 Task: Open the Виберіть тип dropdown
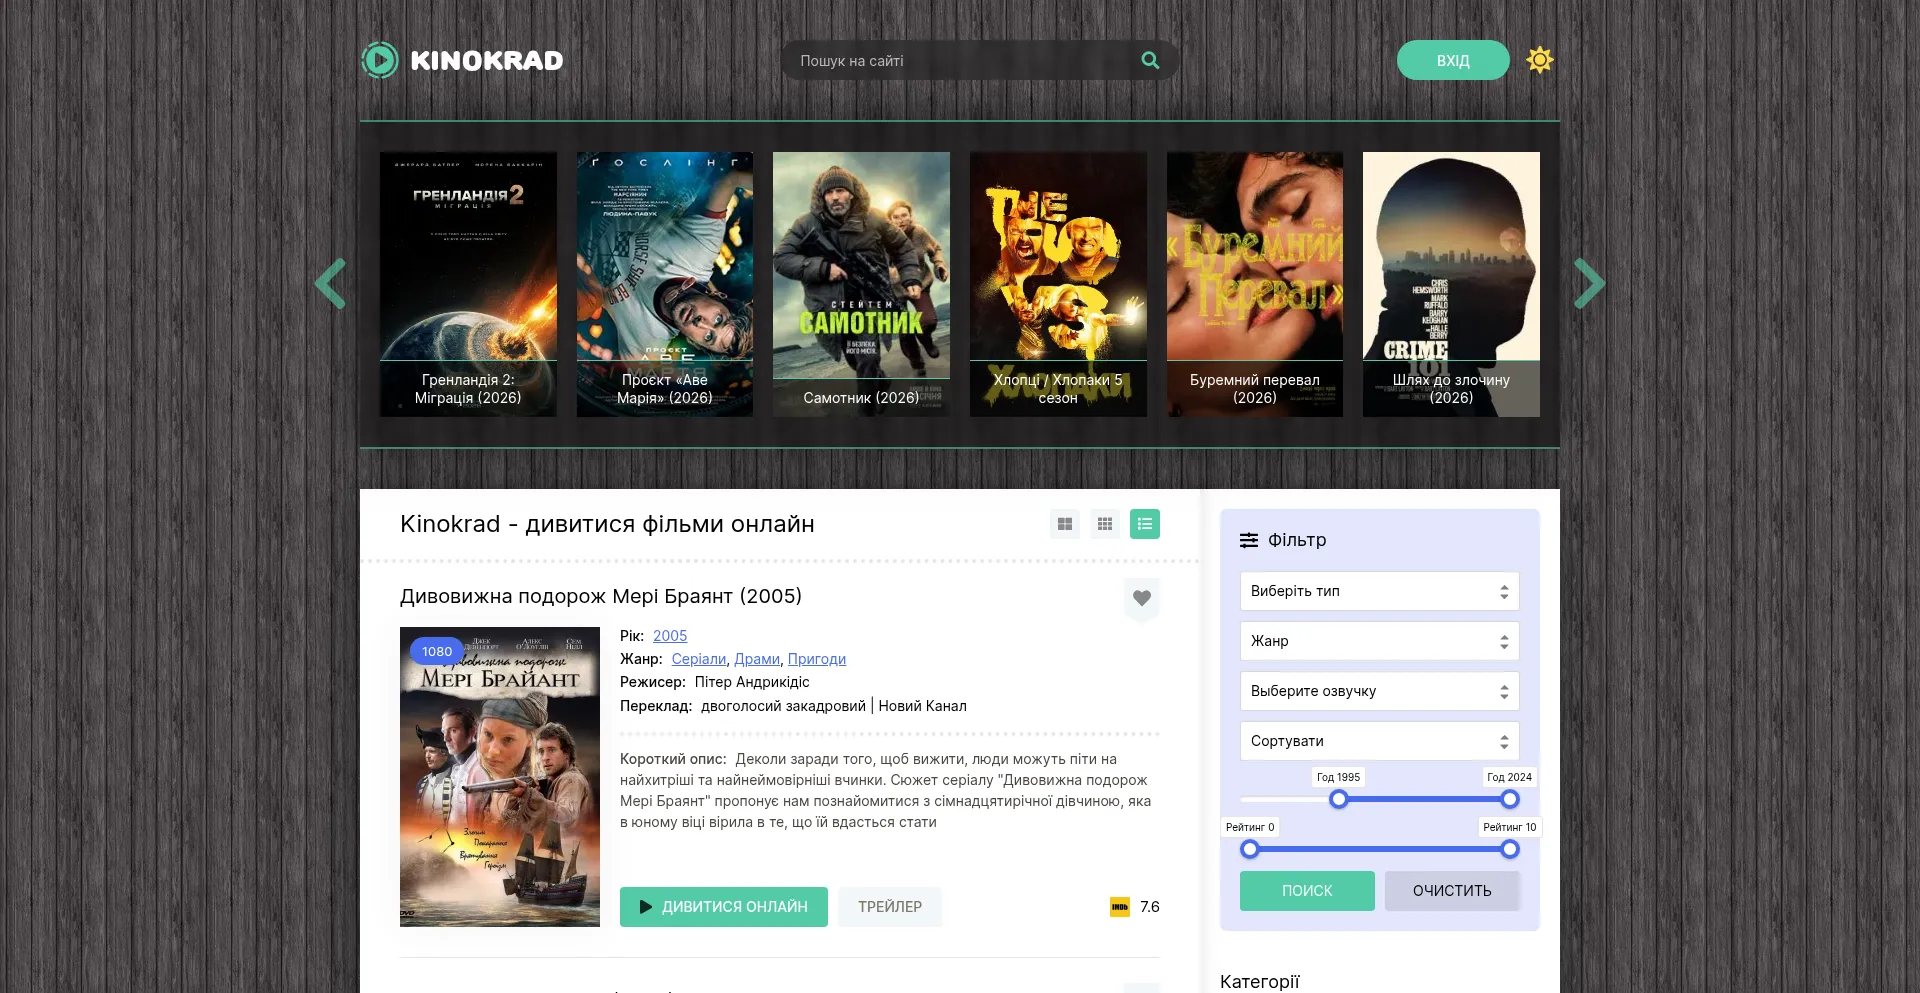pos(1380,591)
